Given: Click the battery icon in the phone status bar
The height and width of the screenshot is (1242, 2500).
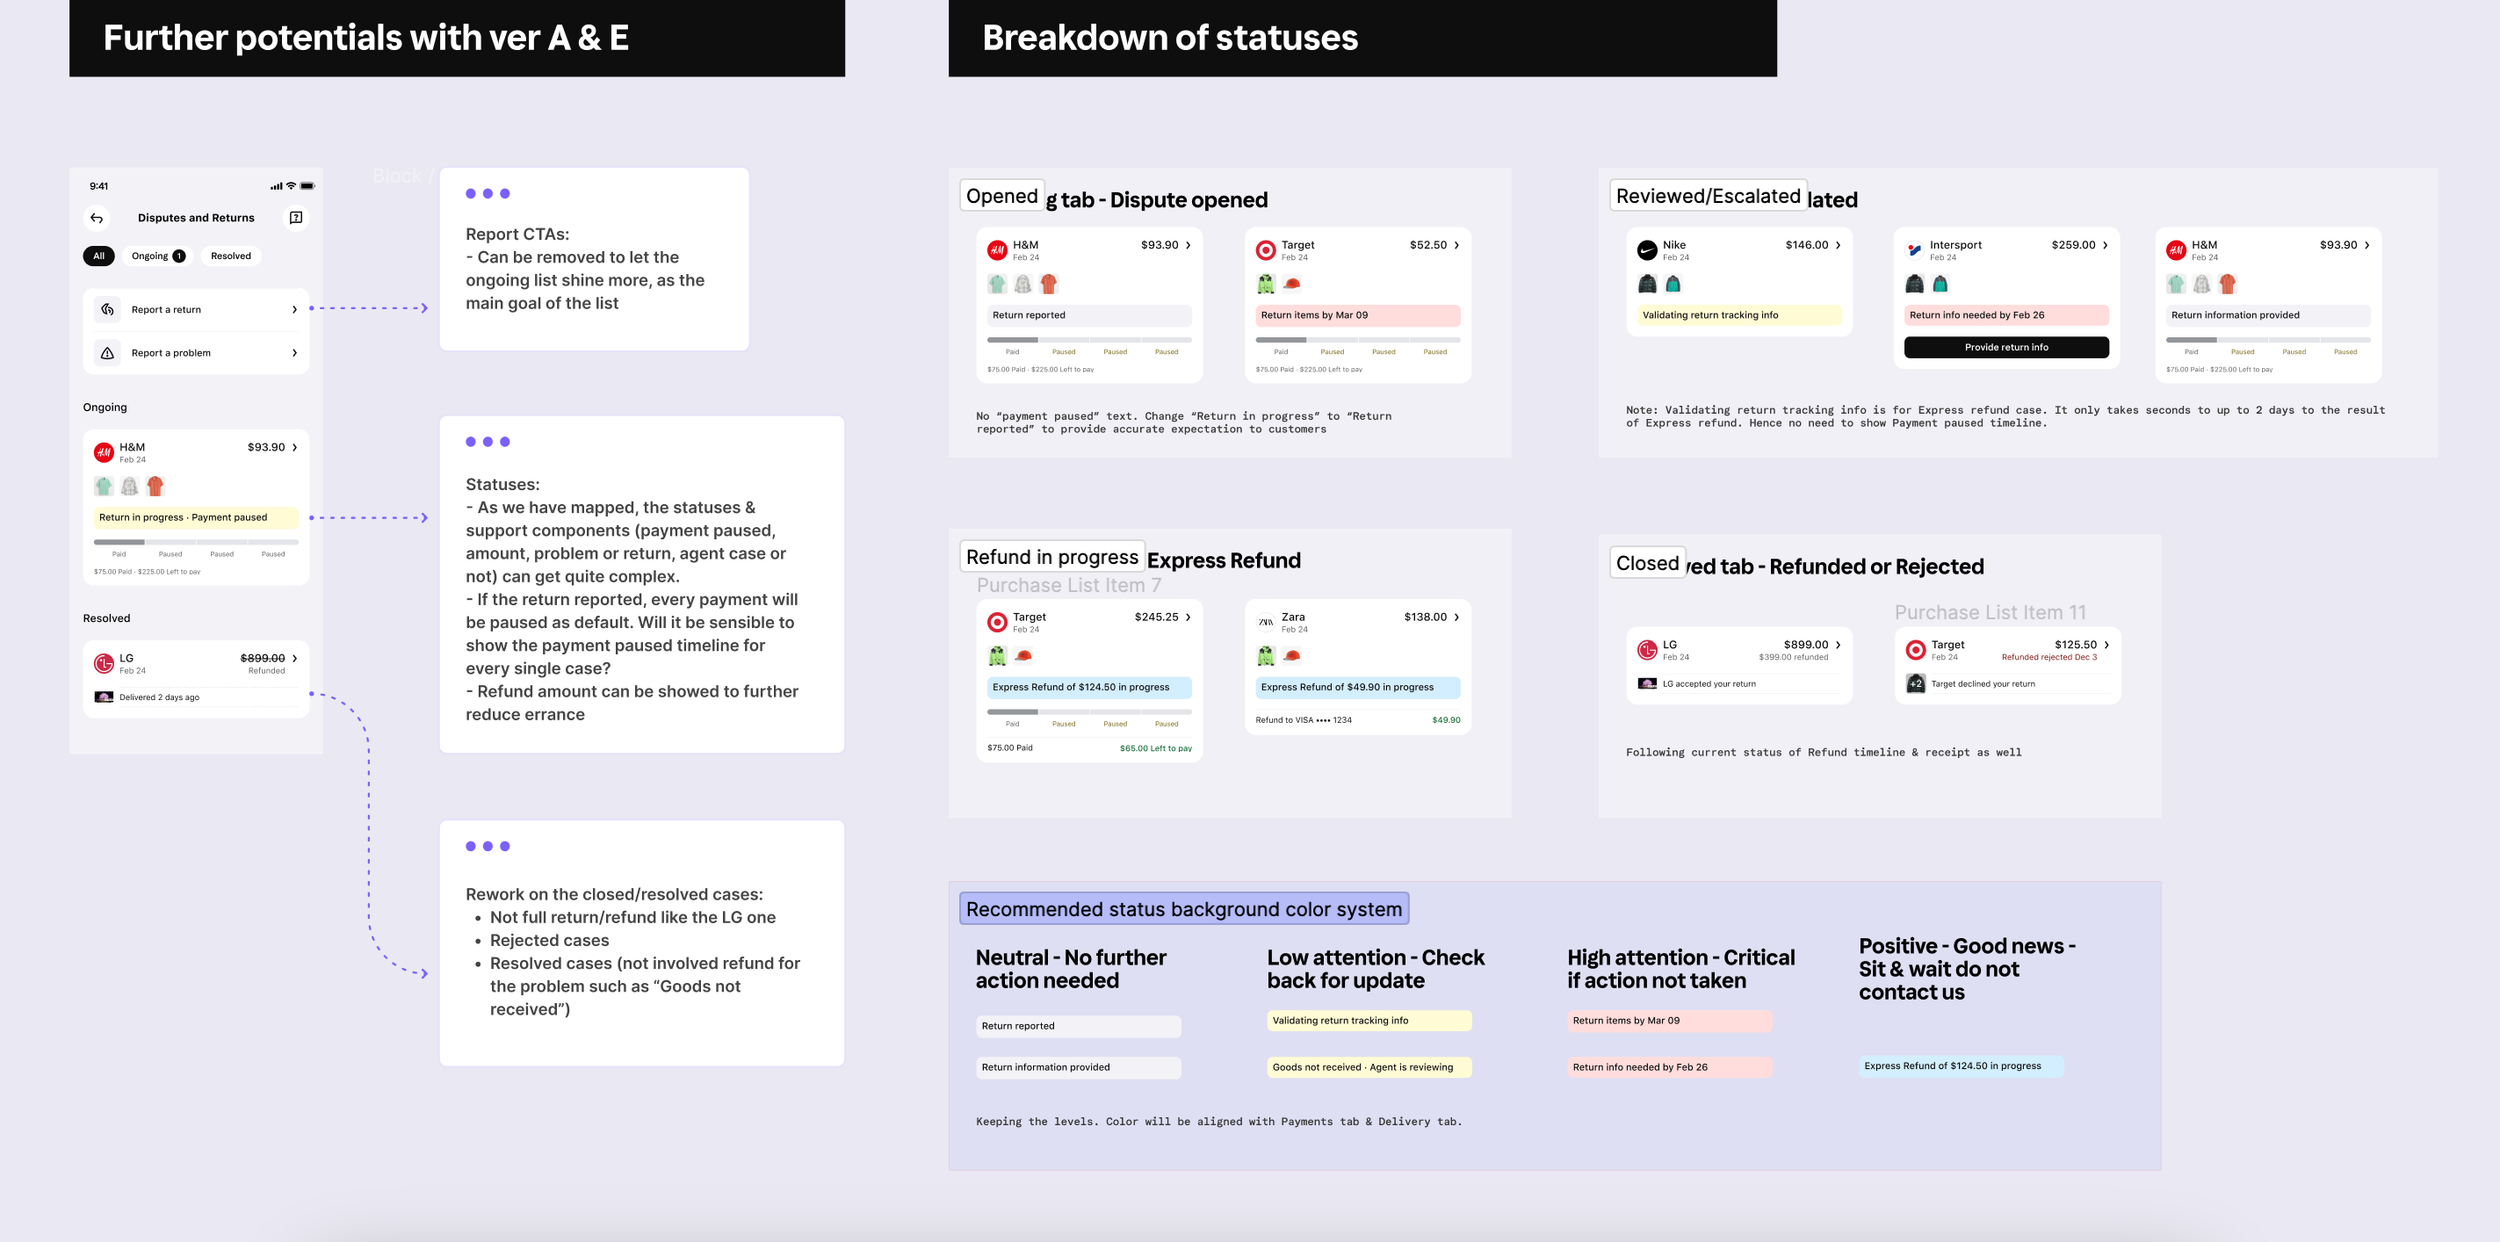Looking at the screenshot, I should pyautogui.click(x=307, y=186).
